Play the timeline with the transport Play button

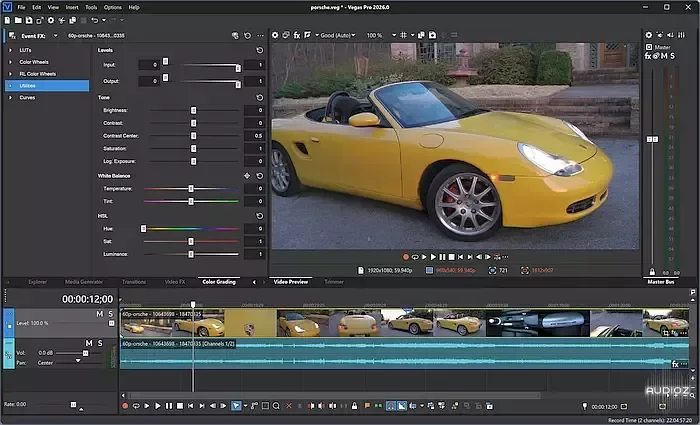tap(158, 406)
